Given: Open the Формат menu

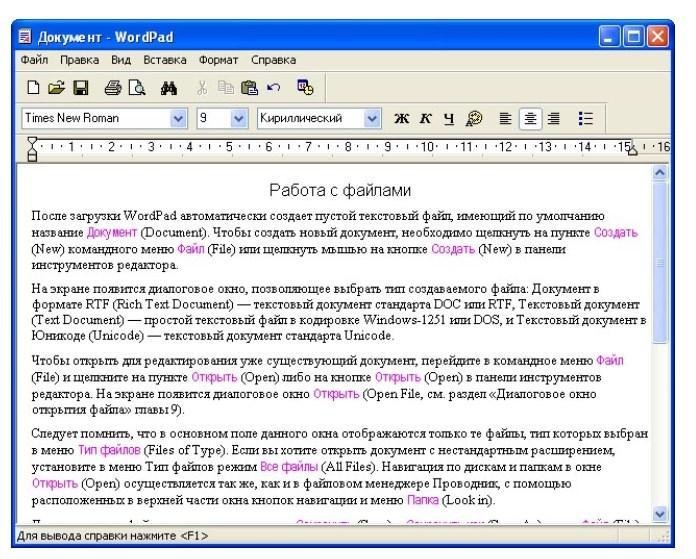Looking at the screenshot, I should [x=218, y=60].
